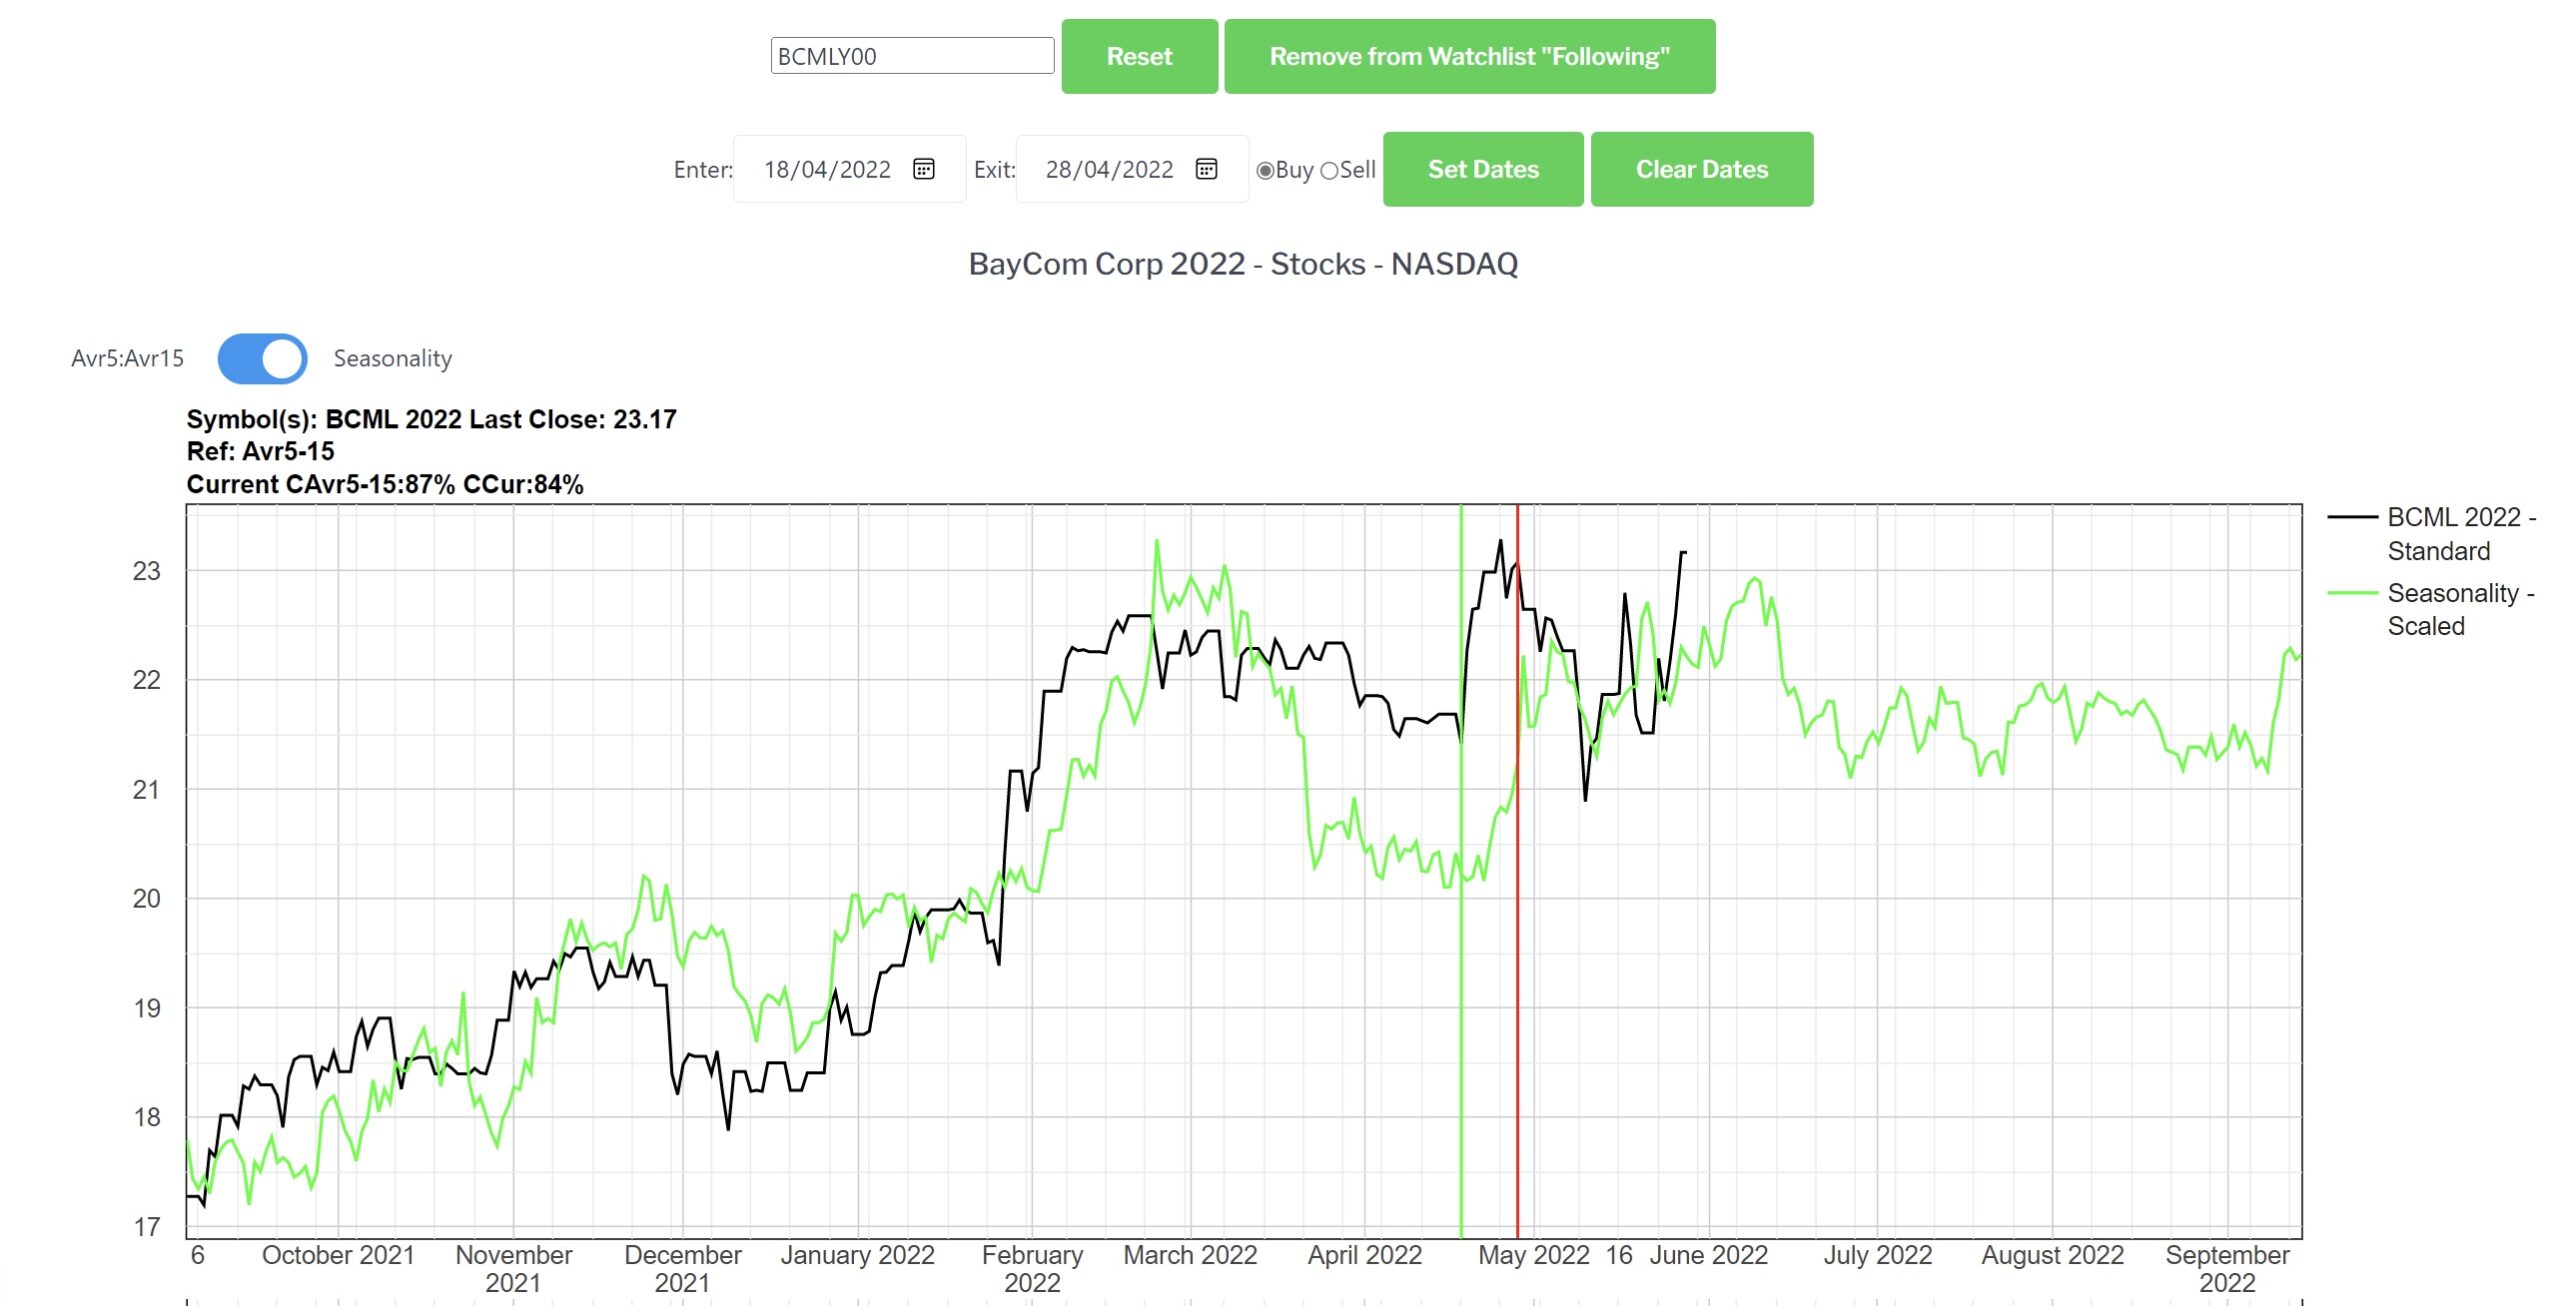The image size is (2560, 1306).
Task: Click the Reset button
Action: pos(1139,56)
